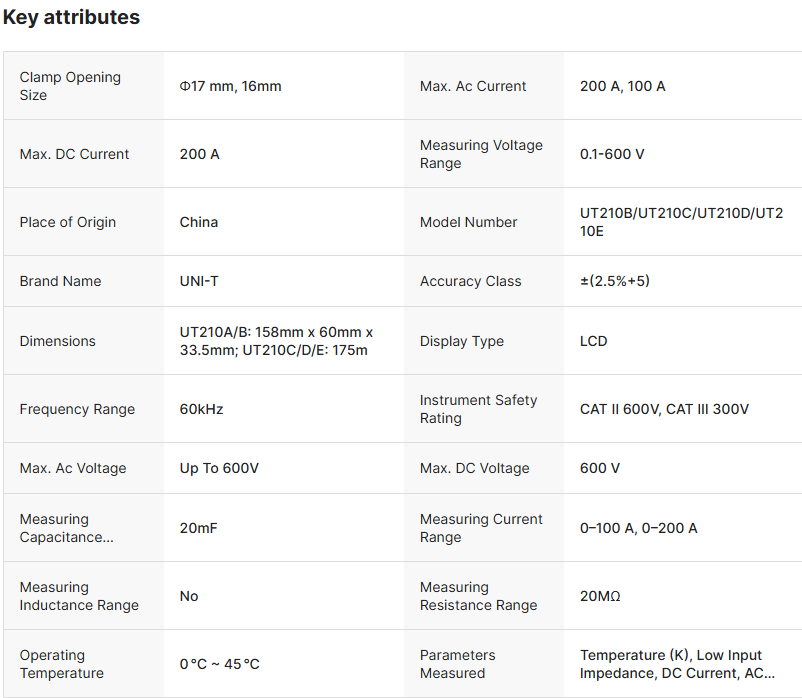Expand the truncated Measuring Capacitance... label
The width and height of the screenshot is (802, 698).
click(67, 528)
